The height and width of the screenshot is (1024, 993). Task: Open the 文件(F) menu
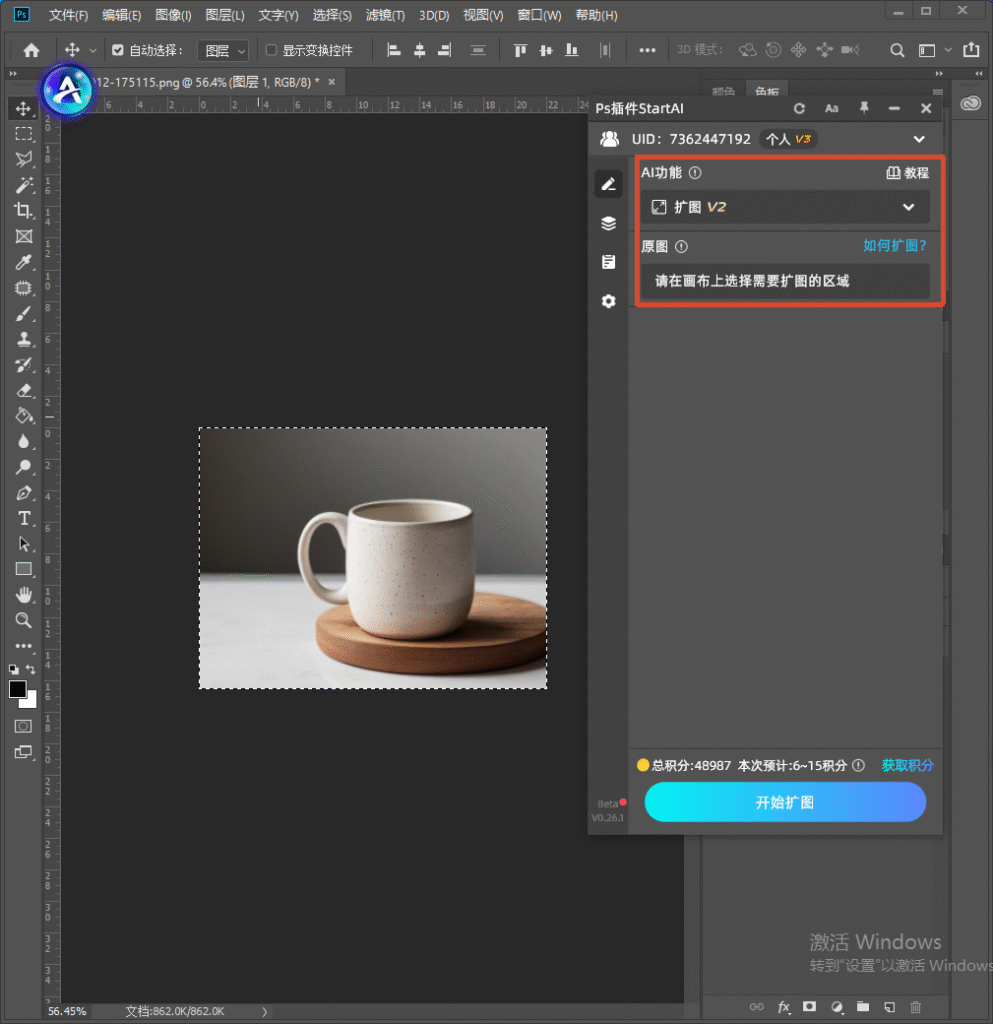point(68,15)
